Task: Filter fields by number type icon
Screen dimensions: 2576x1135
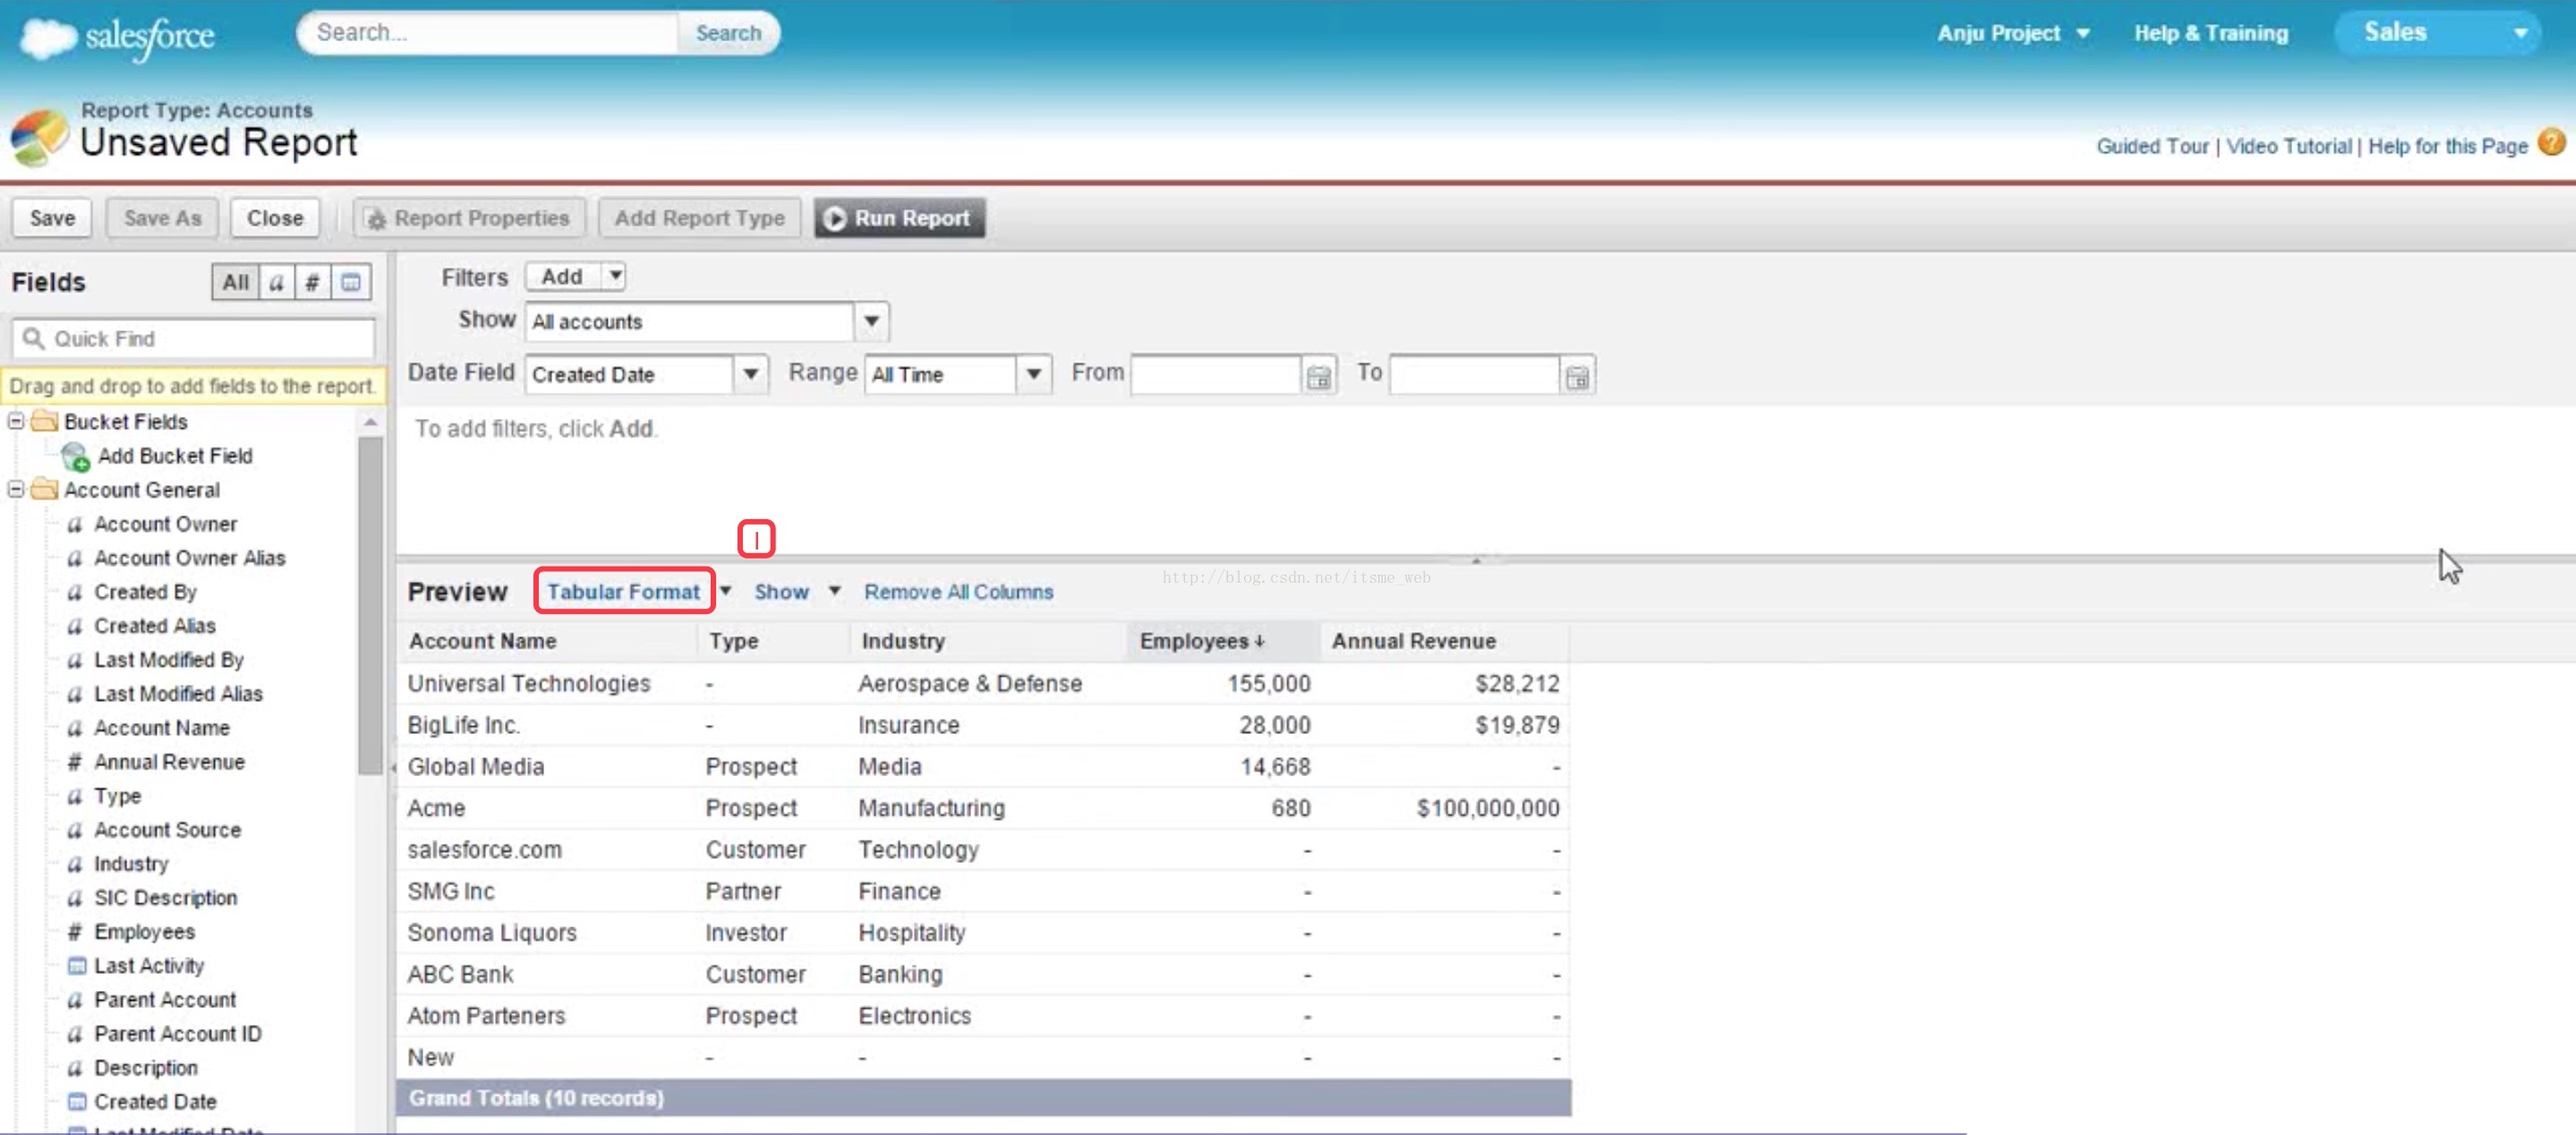Action: [312, 283]
